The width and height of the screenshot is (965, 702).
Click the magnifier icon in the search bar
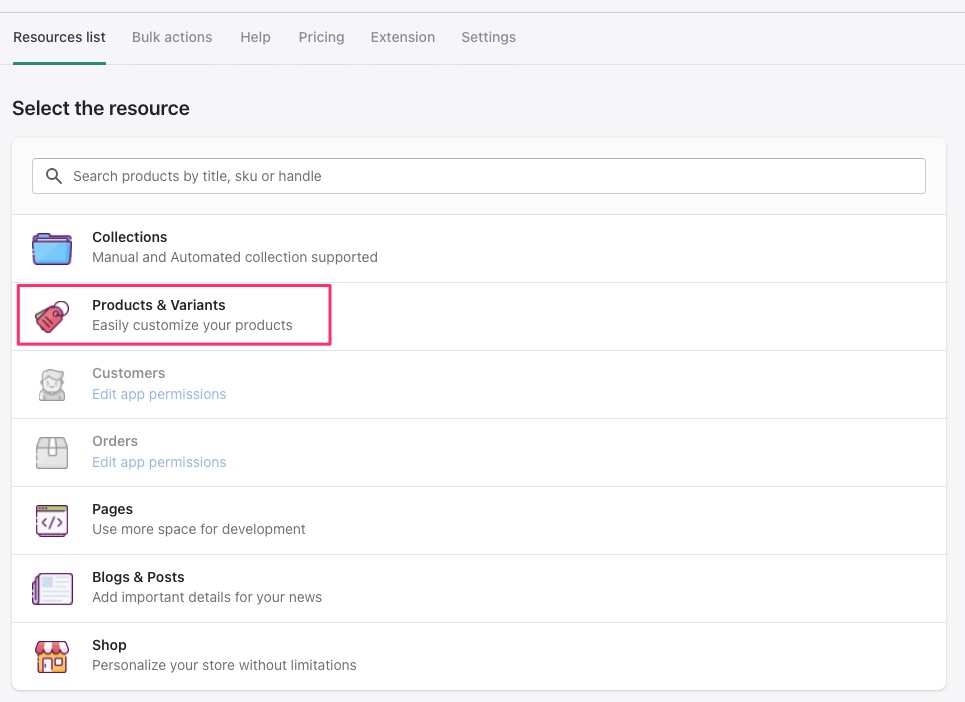tap(54, 176)
